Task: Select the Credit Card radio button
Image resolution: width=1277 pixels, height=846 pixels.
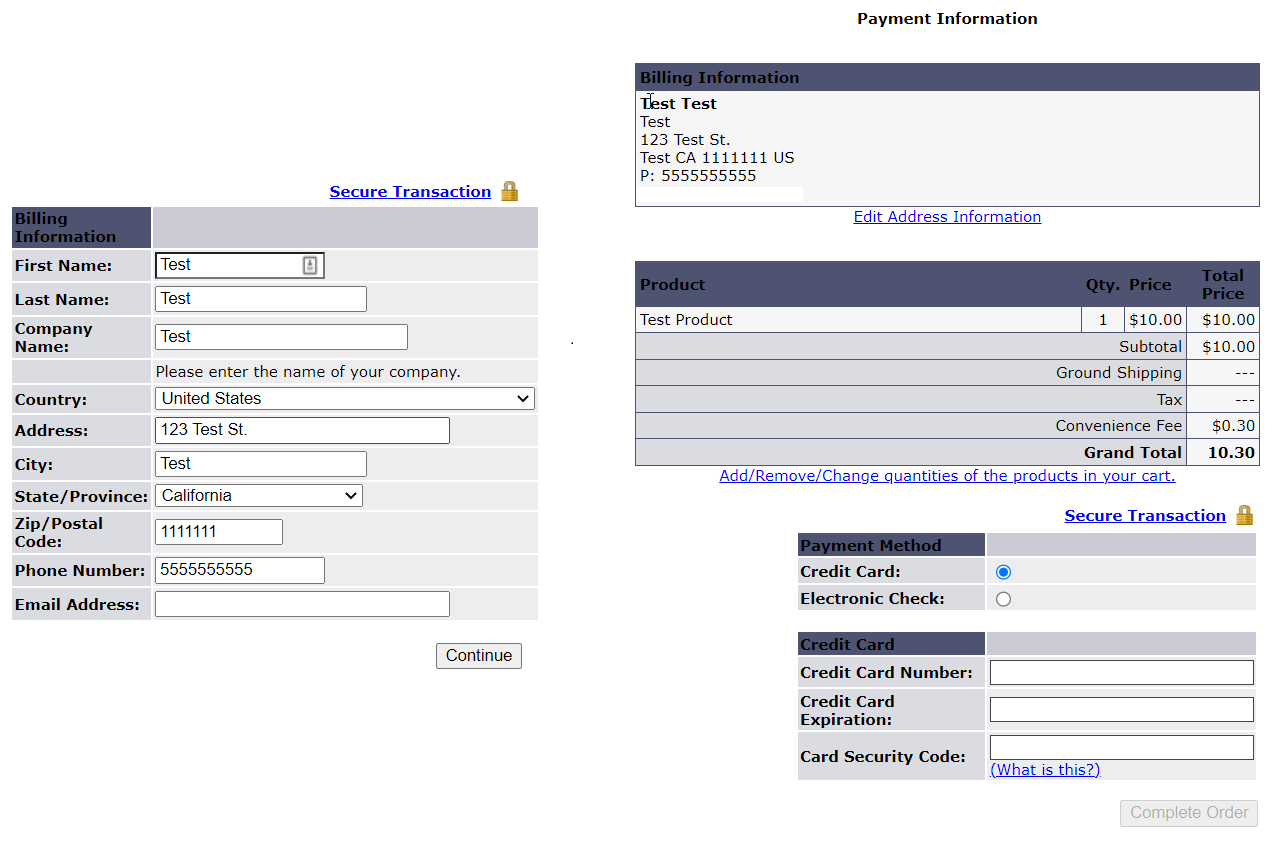Action: [x=1003, y=572]
